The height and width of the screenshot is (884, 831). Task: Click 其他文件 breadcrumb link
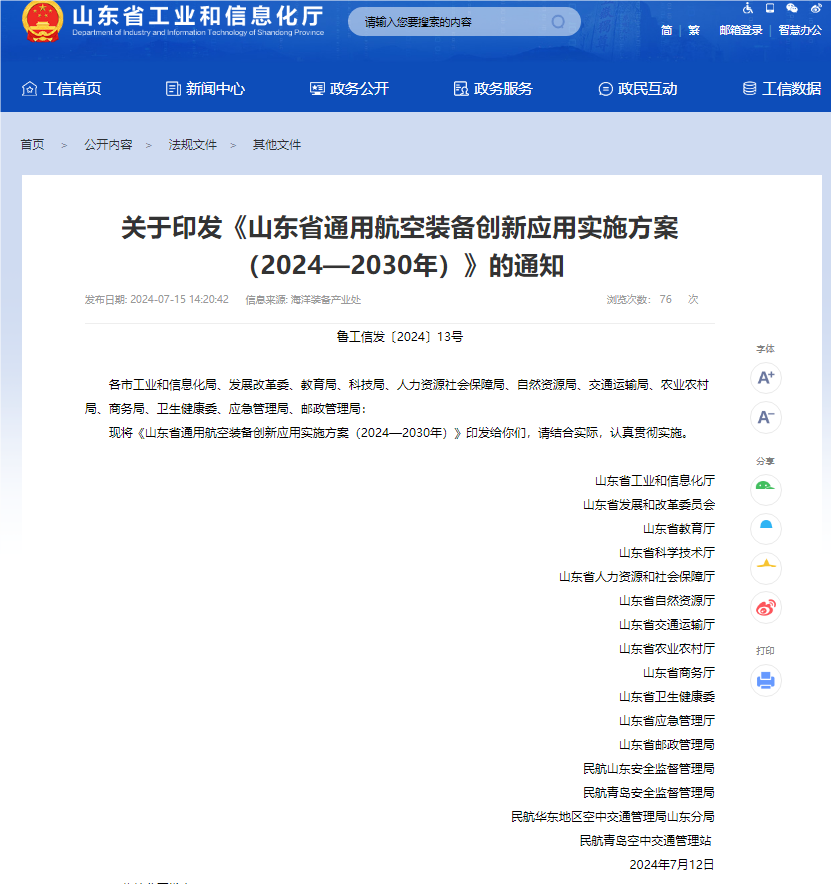(277, 144)
